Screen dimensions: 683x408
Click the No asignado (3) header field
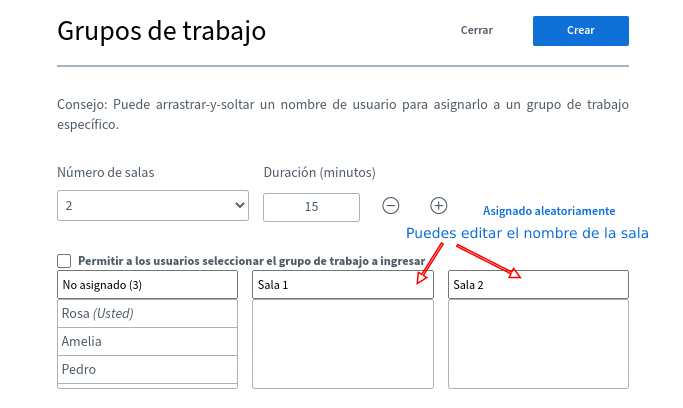[147, 285]
